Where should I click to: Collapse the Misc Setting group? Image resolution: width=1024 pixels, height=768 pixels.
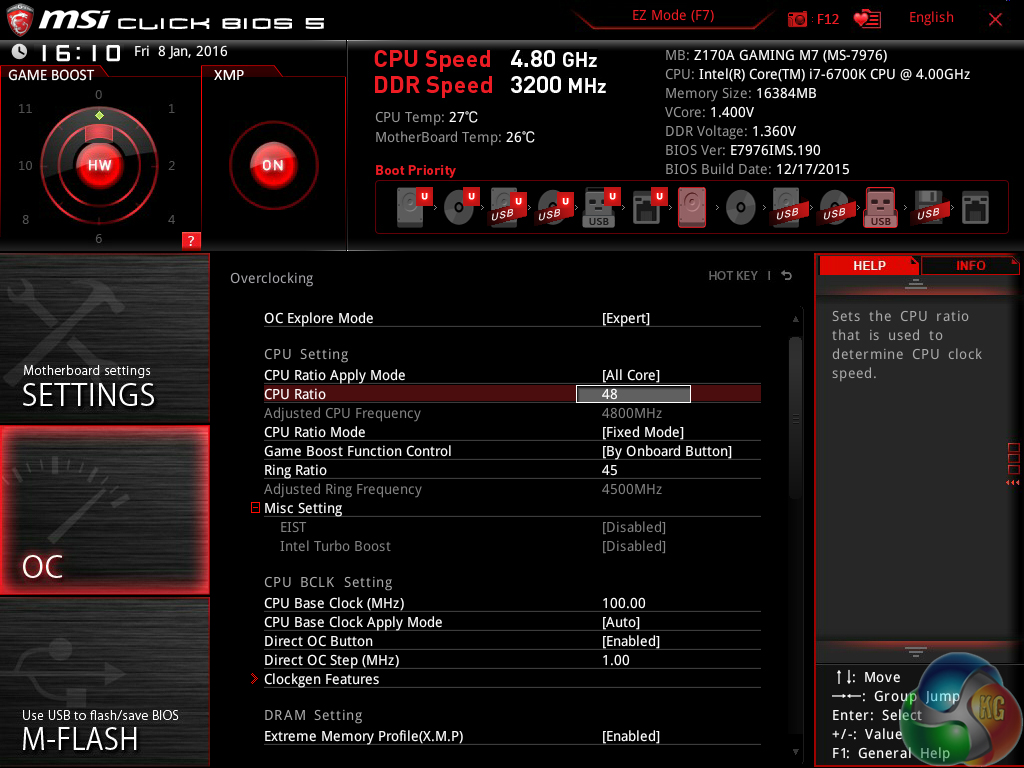(255, 507)
